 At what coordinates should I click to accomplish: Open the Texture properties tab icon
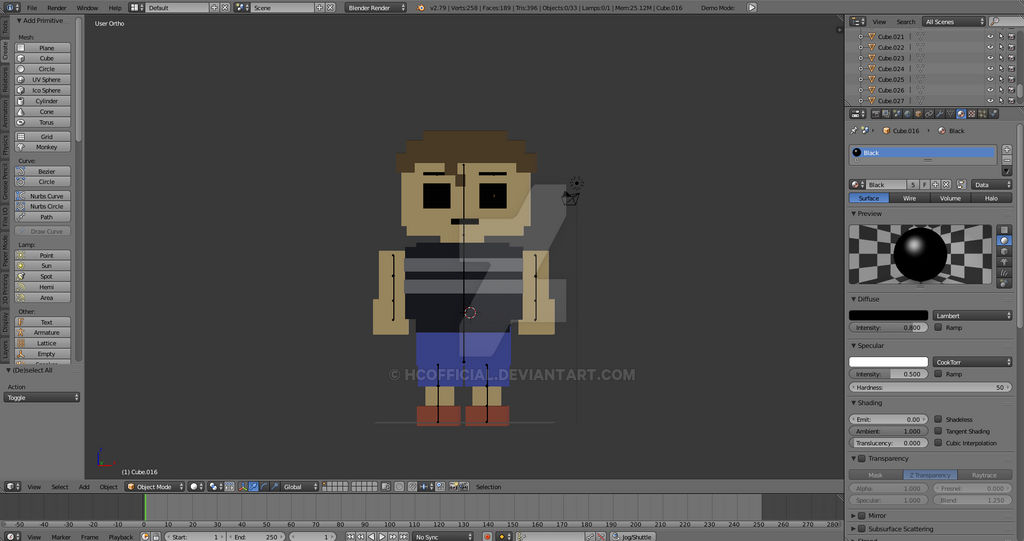click(972, 114)
